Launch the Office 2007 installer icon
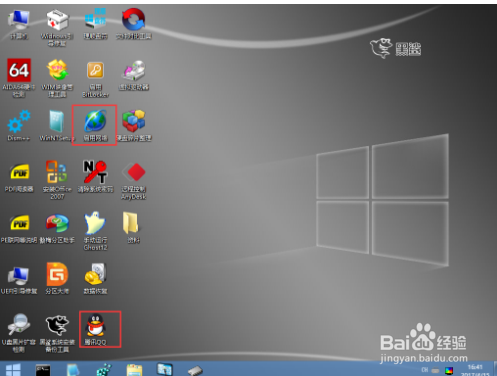The width and height of the screenshot is (497, 376). click(57, 180)
